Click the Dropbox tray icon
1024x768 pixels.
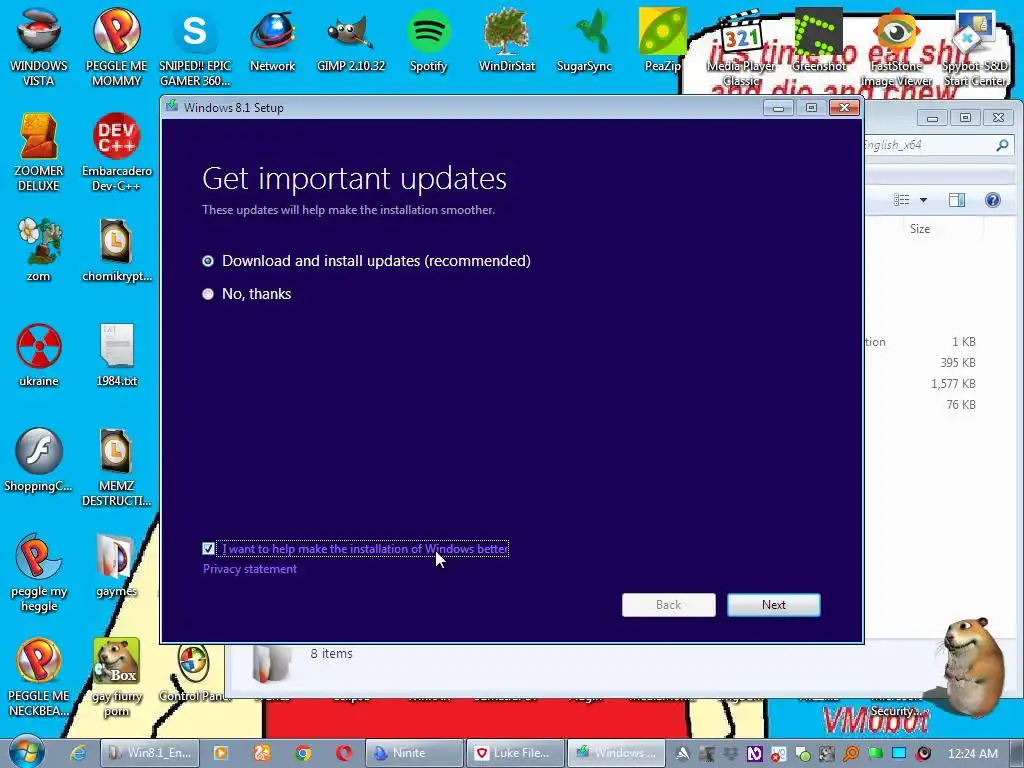730,754
